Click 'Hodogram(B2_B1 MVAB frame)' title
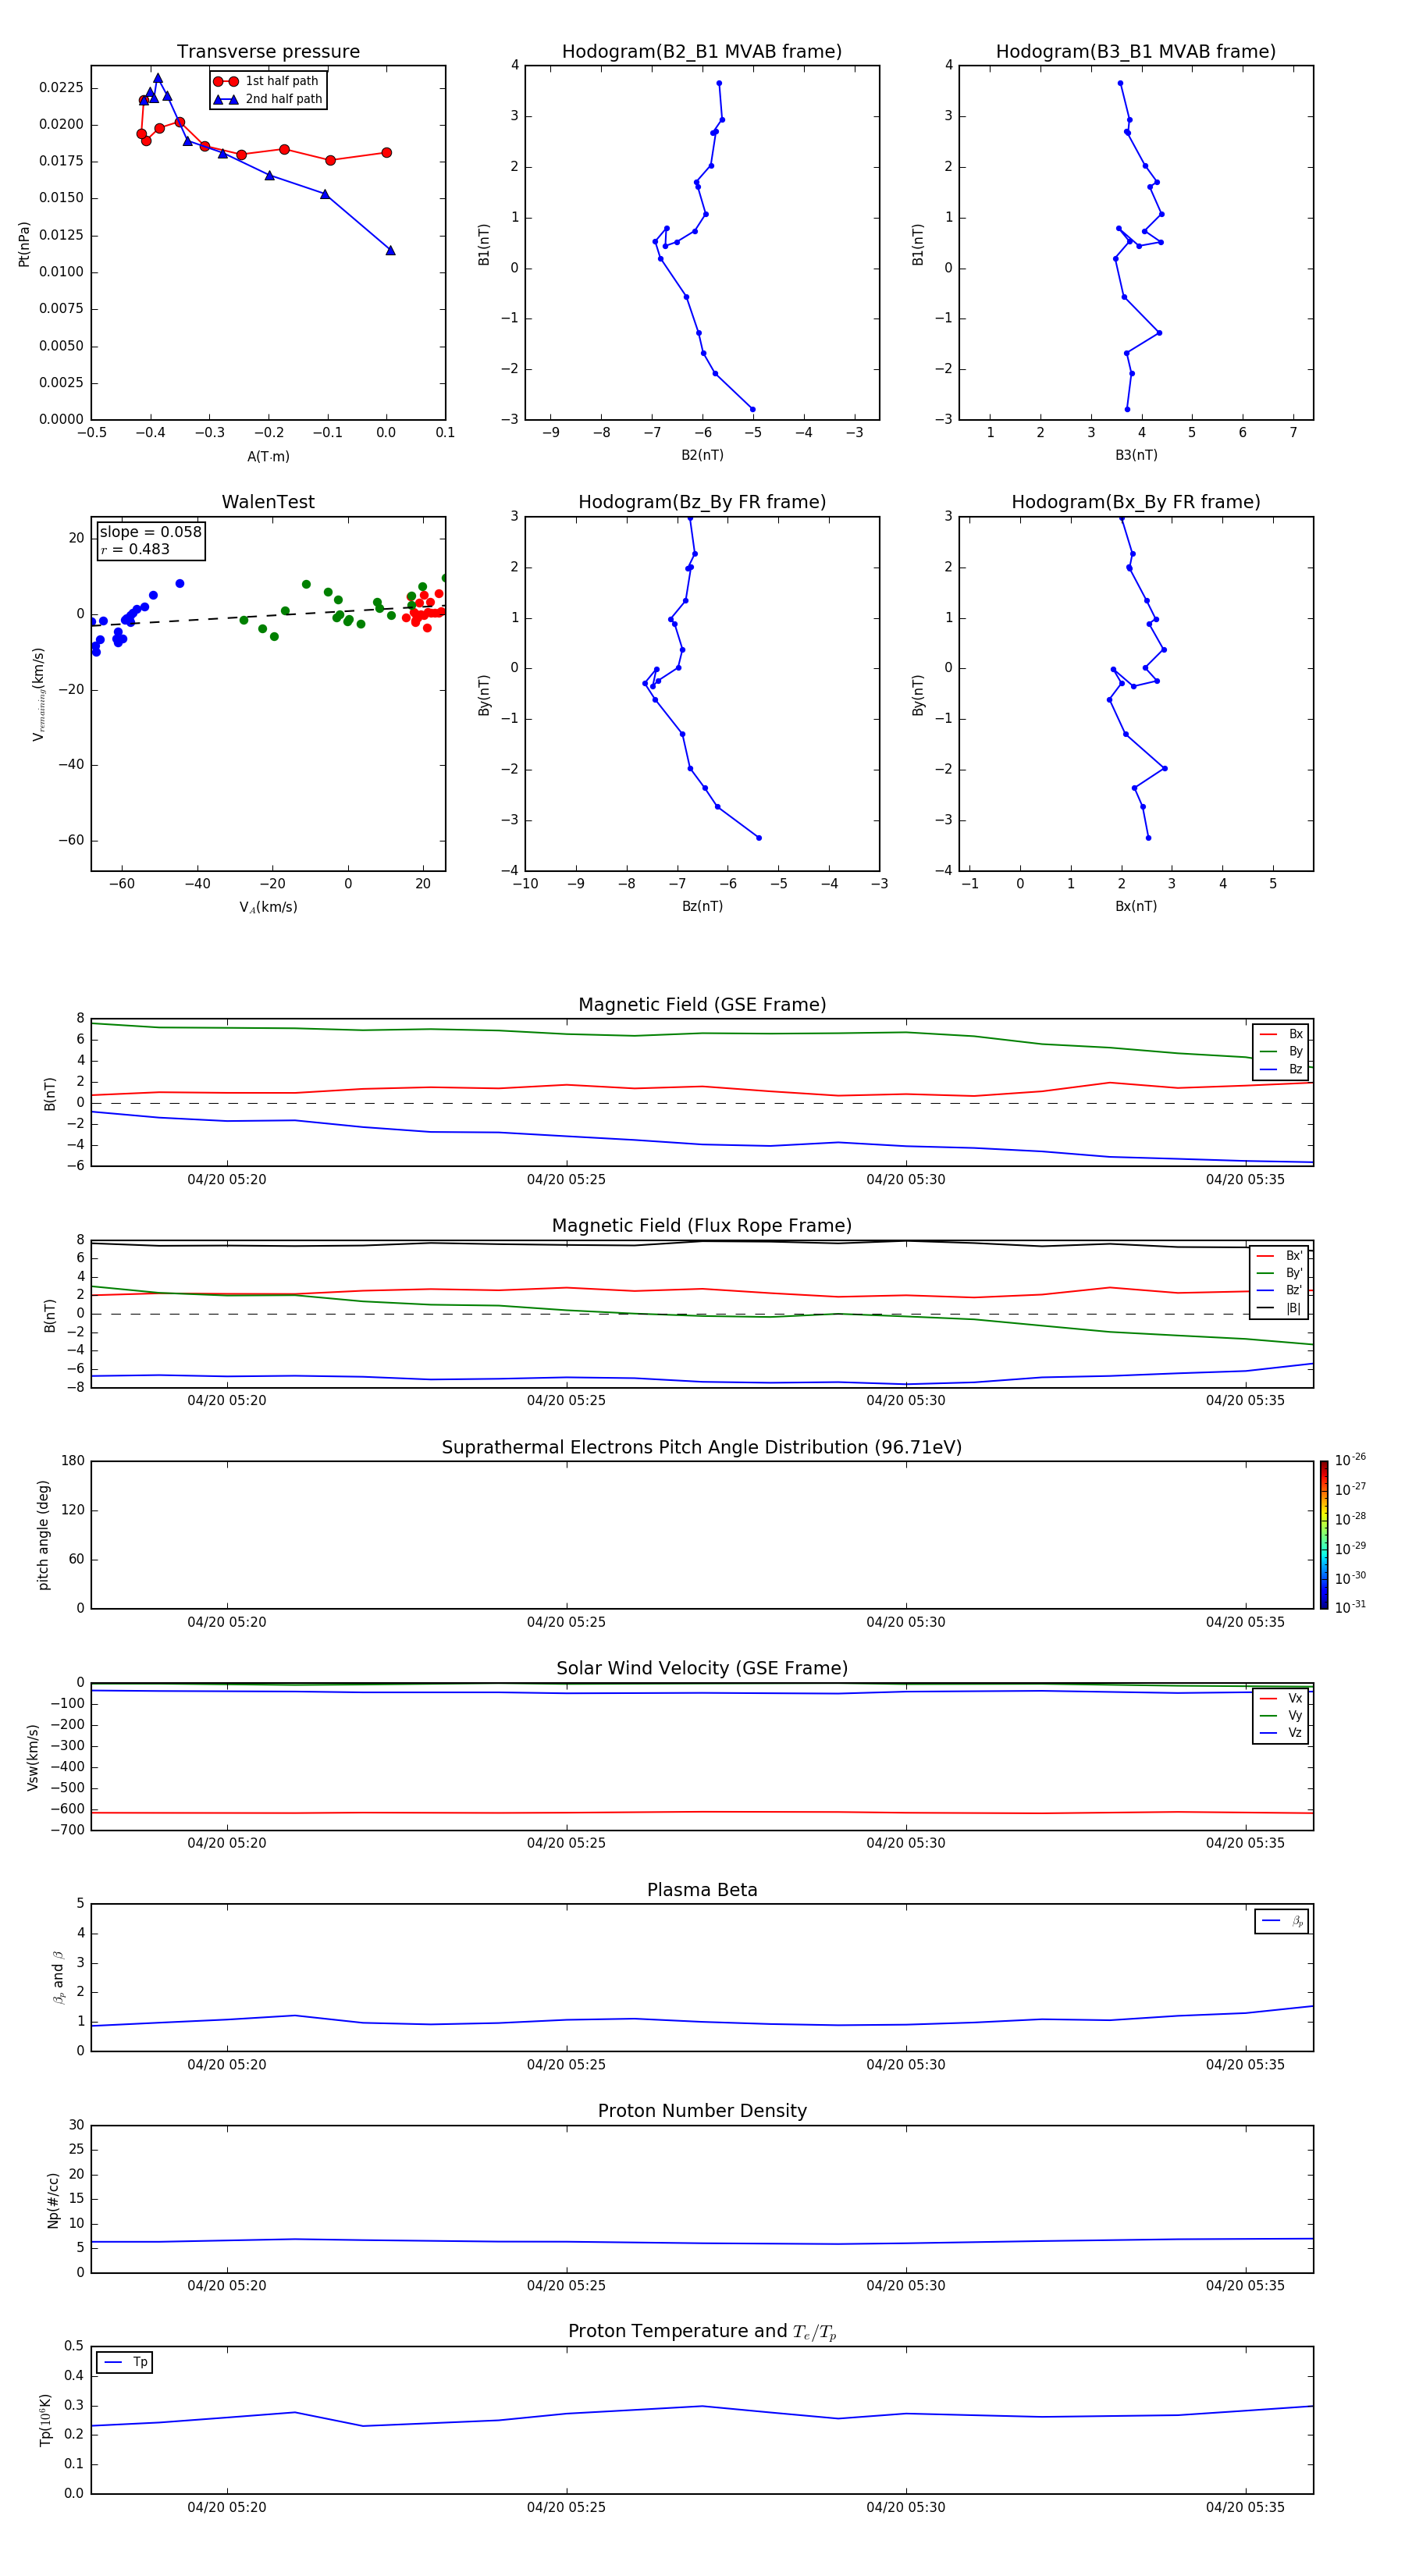Viewport: 1405px width, 2576px height. pos(702,52)
